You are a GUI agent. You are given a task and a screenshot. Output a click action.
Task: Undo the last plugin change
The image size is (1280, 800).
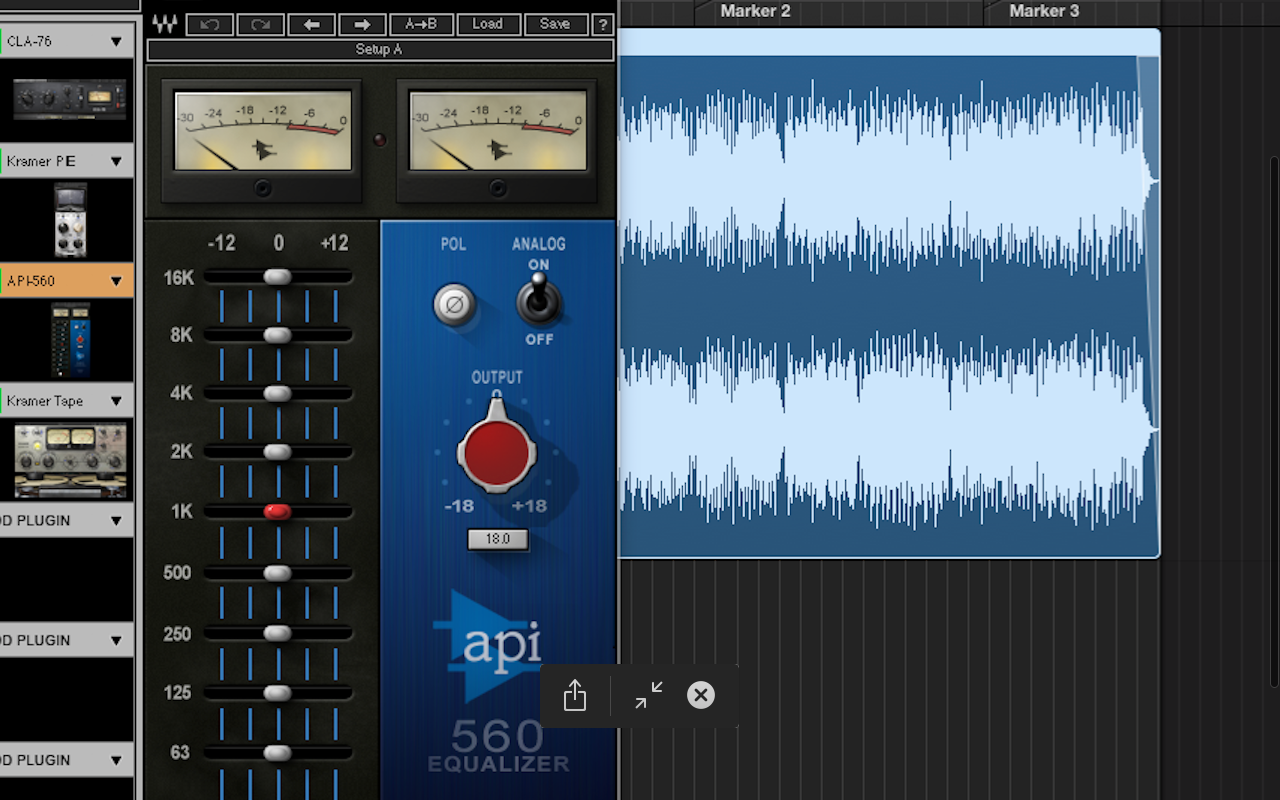click(210, 24)
